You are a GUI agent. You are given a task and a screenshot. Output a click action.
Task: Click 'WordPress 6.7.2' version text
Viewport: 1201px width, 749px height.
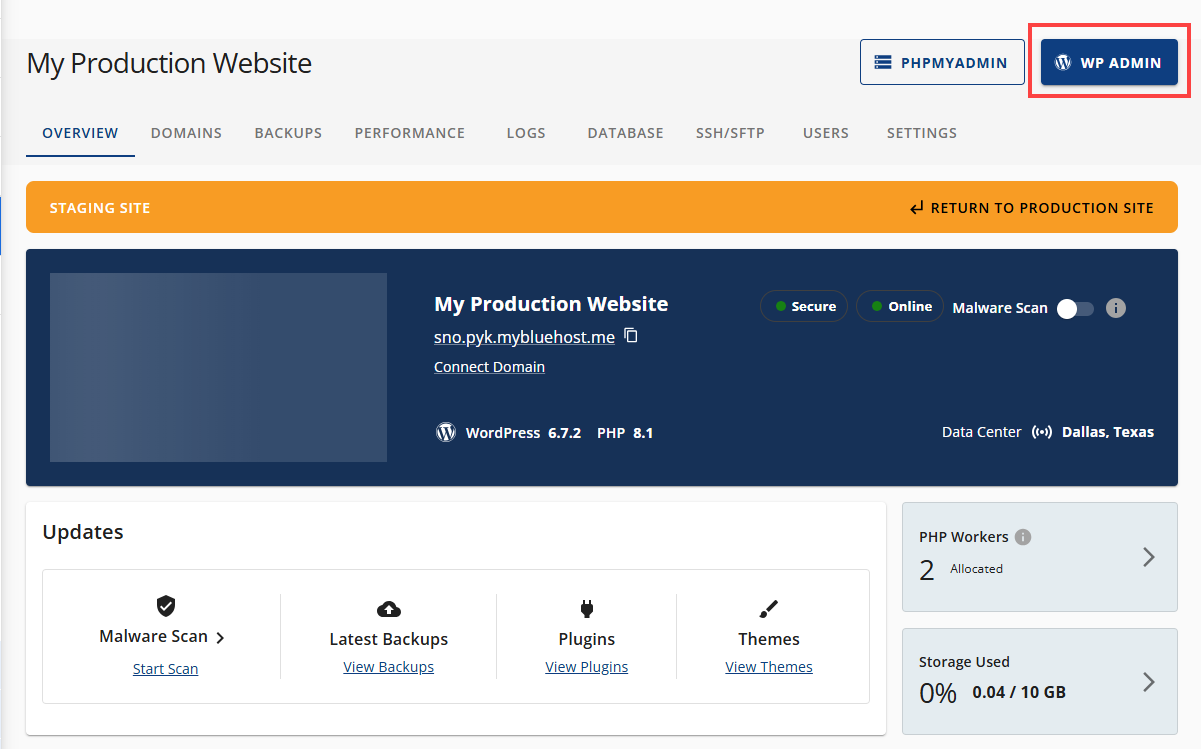tap(523, 433)
